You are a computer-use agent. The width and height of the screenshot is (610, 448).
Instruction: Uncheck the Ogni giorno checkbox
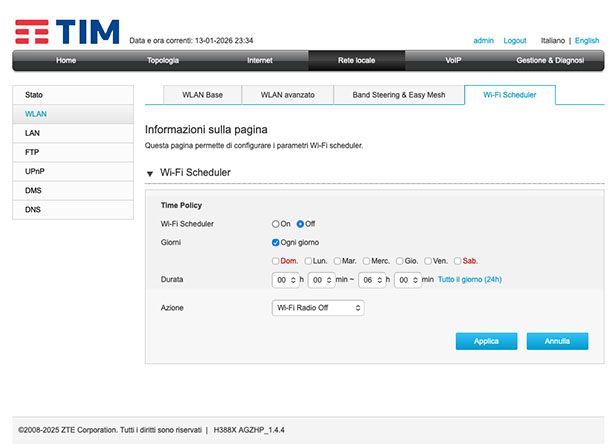pos(275,243)
